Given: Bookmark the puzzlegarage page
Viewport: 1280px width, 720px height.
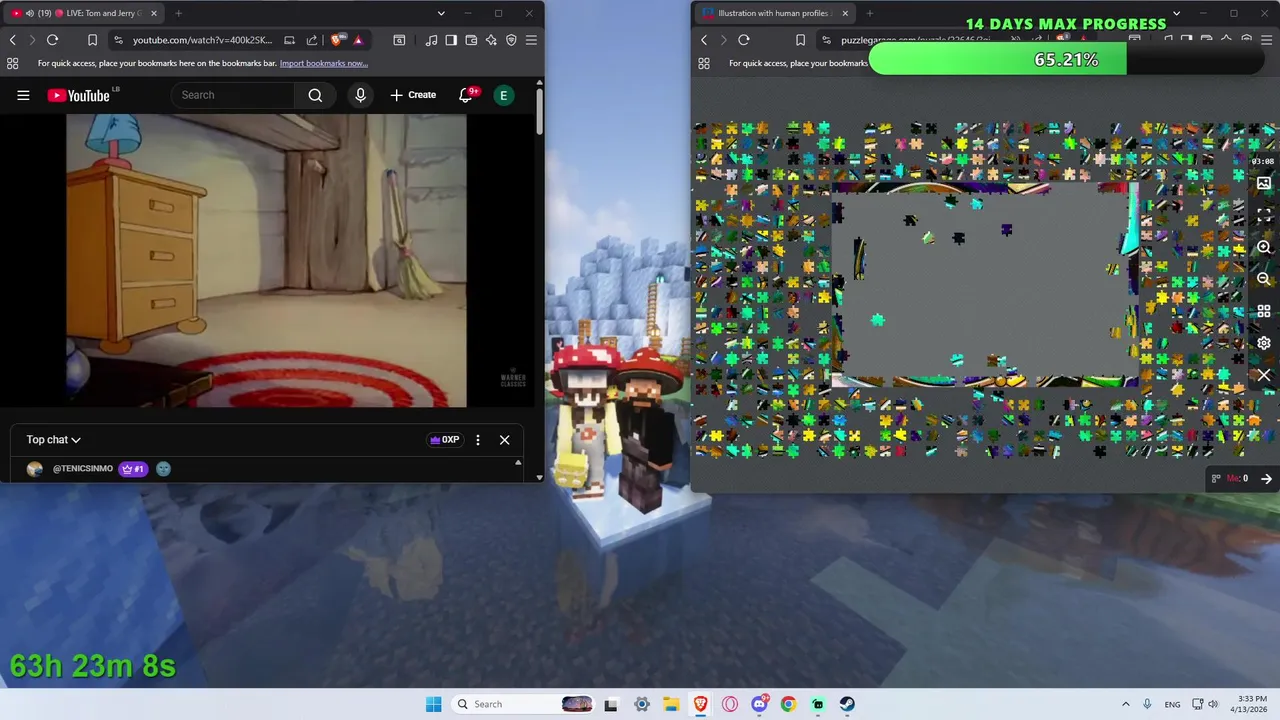Looking at the screenshot, I should coord(800,40).
